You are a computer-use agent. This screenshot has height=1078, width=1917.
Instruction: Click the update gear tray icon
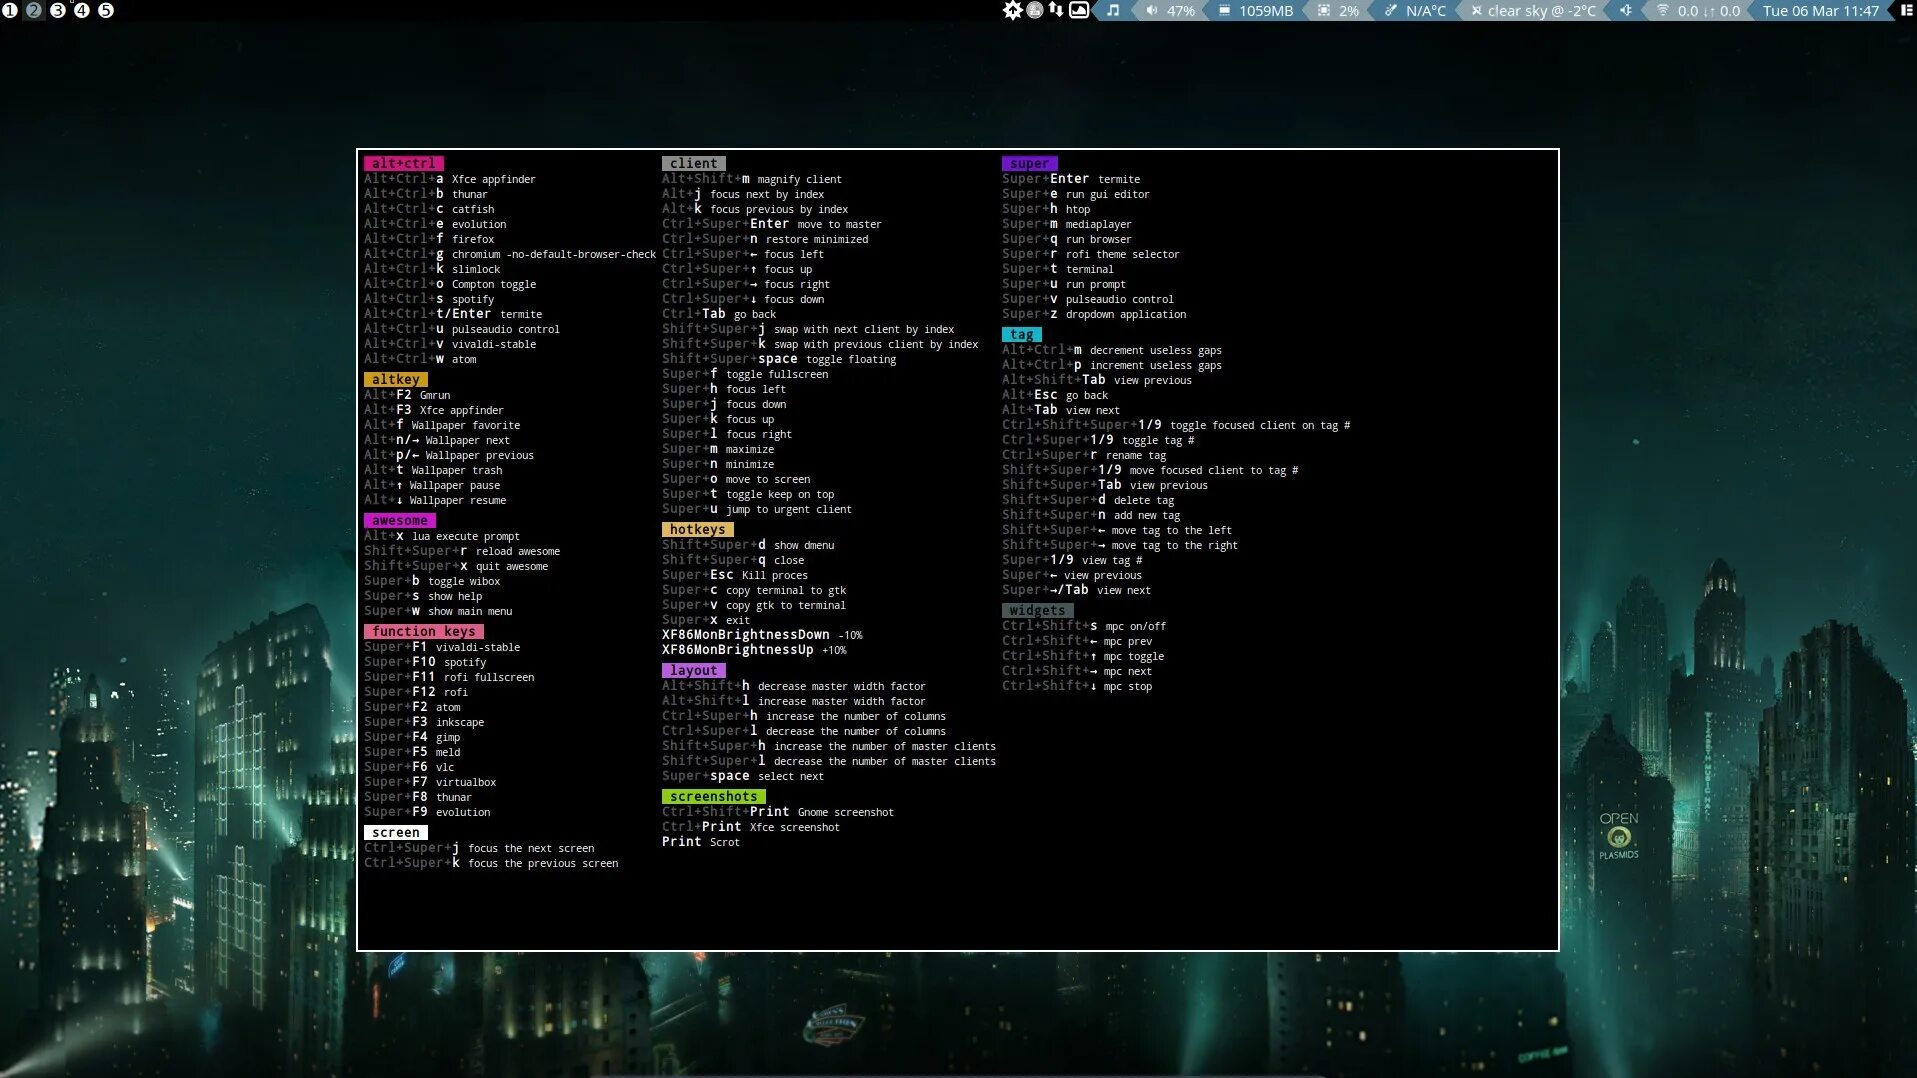coord(1012,10)
